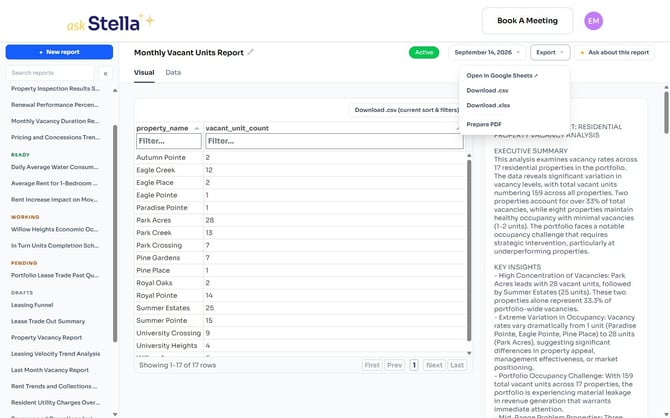Click the University Heights cell

pyautogui.click(x=167, y=346)
